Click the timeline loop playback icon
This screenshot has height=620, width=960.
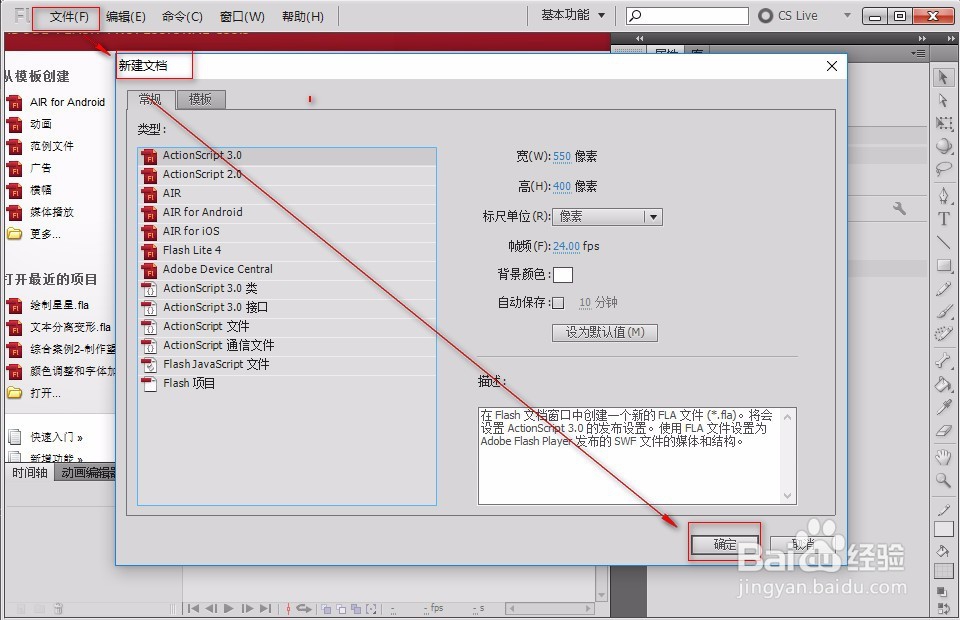click(x=304, y=608)
